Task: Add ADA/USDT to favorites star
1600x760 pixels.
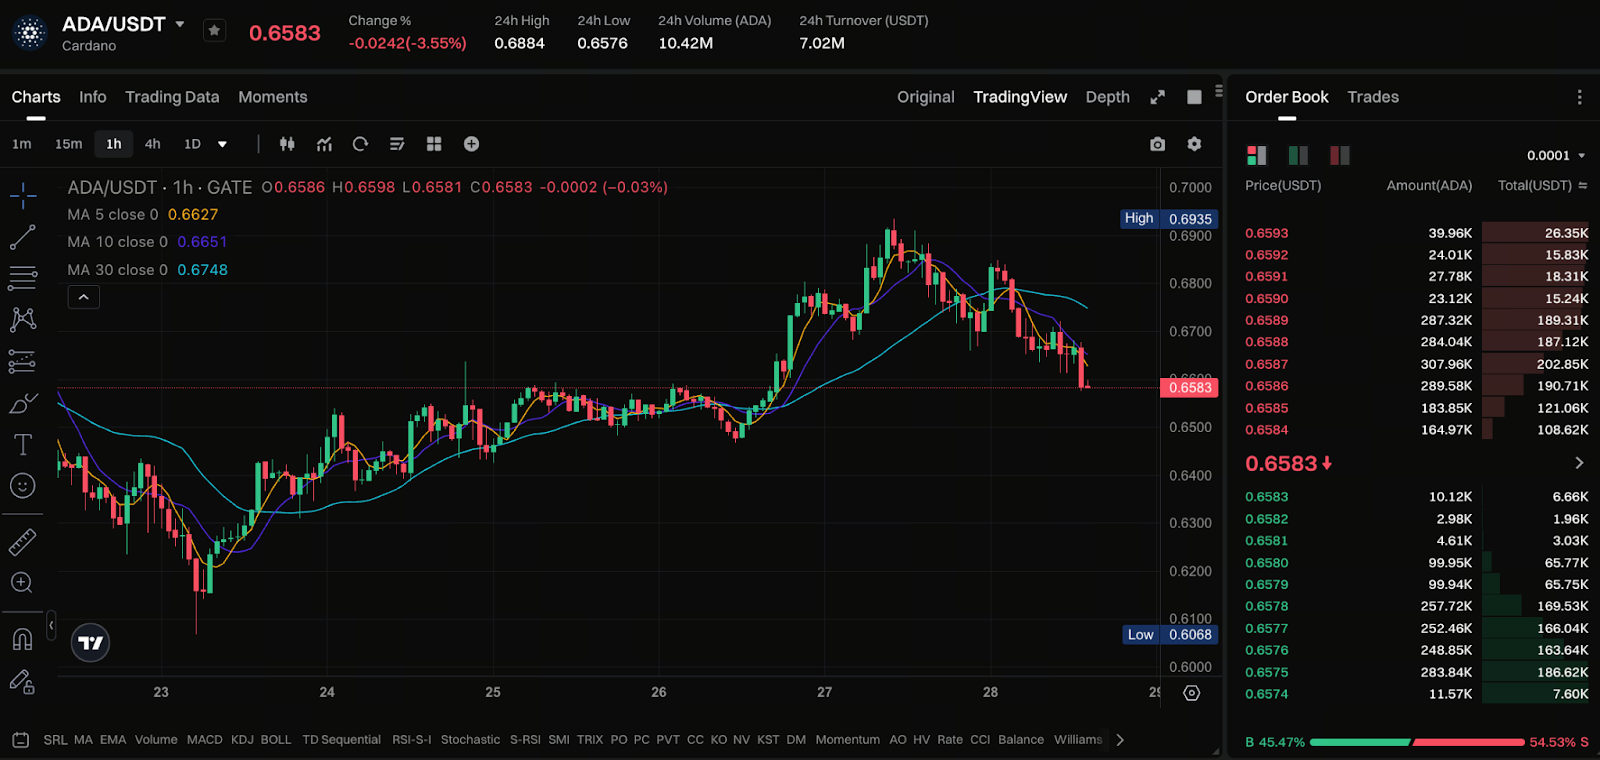Action: (x=214, y=31)
